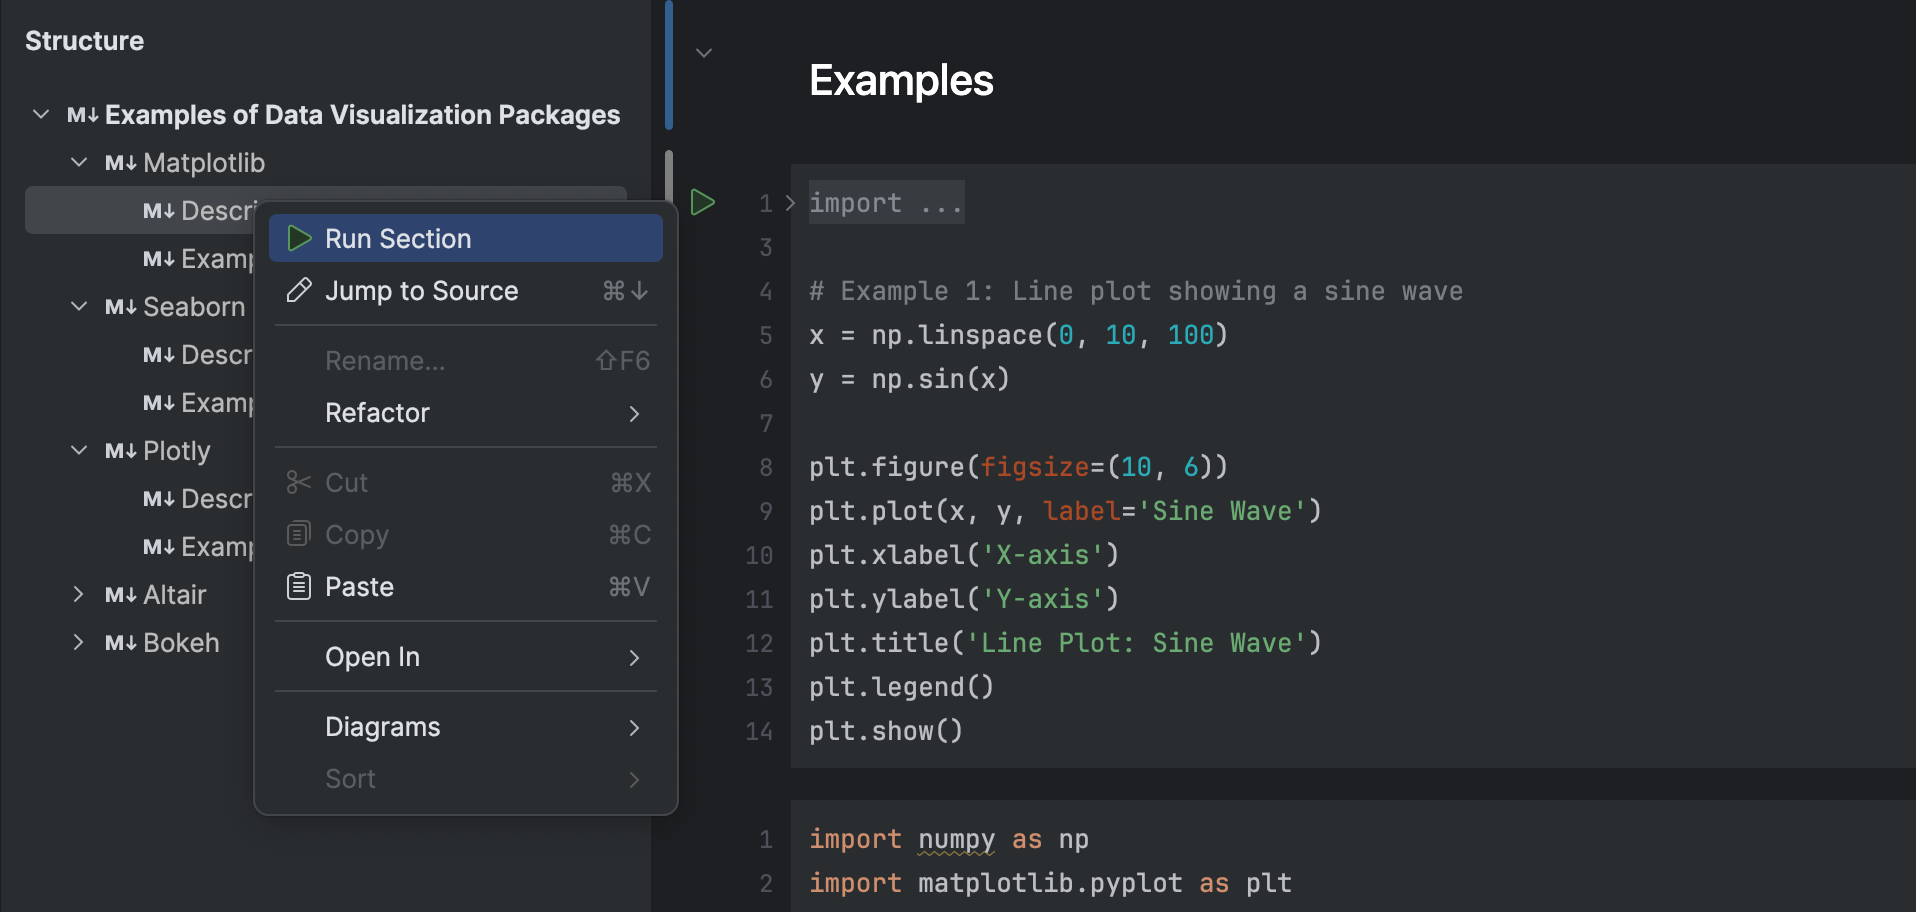The width and height of the screenshot is (1916, 912).
Task: Expand the Bokeh tree node
Action: point(79,643)
